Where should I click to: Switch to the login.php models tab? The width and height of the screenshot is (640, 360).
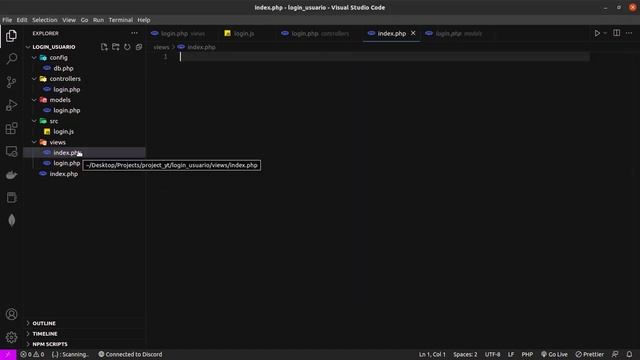pos(458,33)
